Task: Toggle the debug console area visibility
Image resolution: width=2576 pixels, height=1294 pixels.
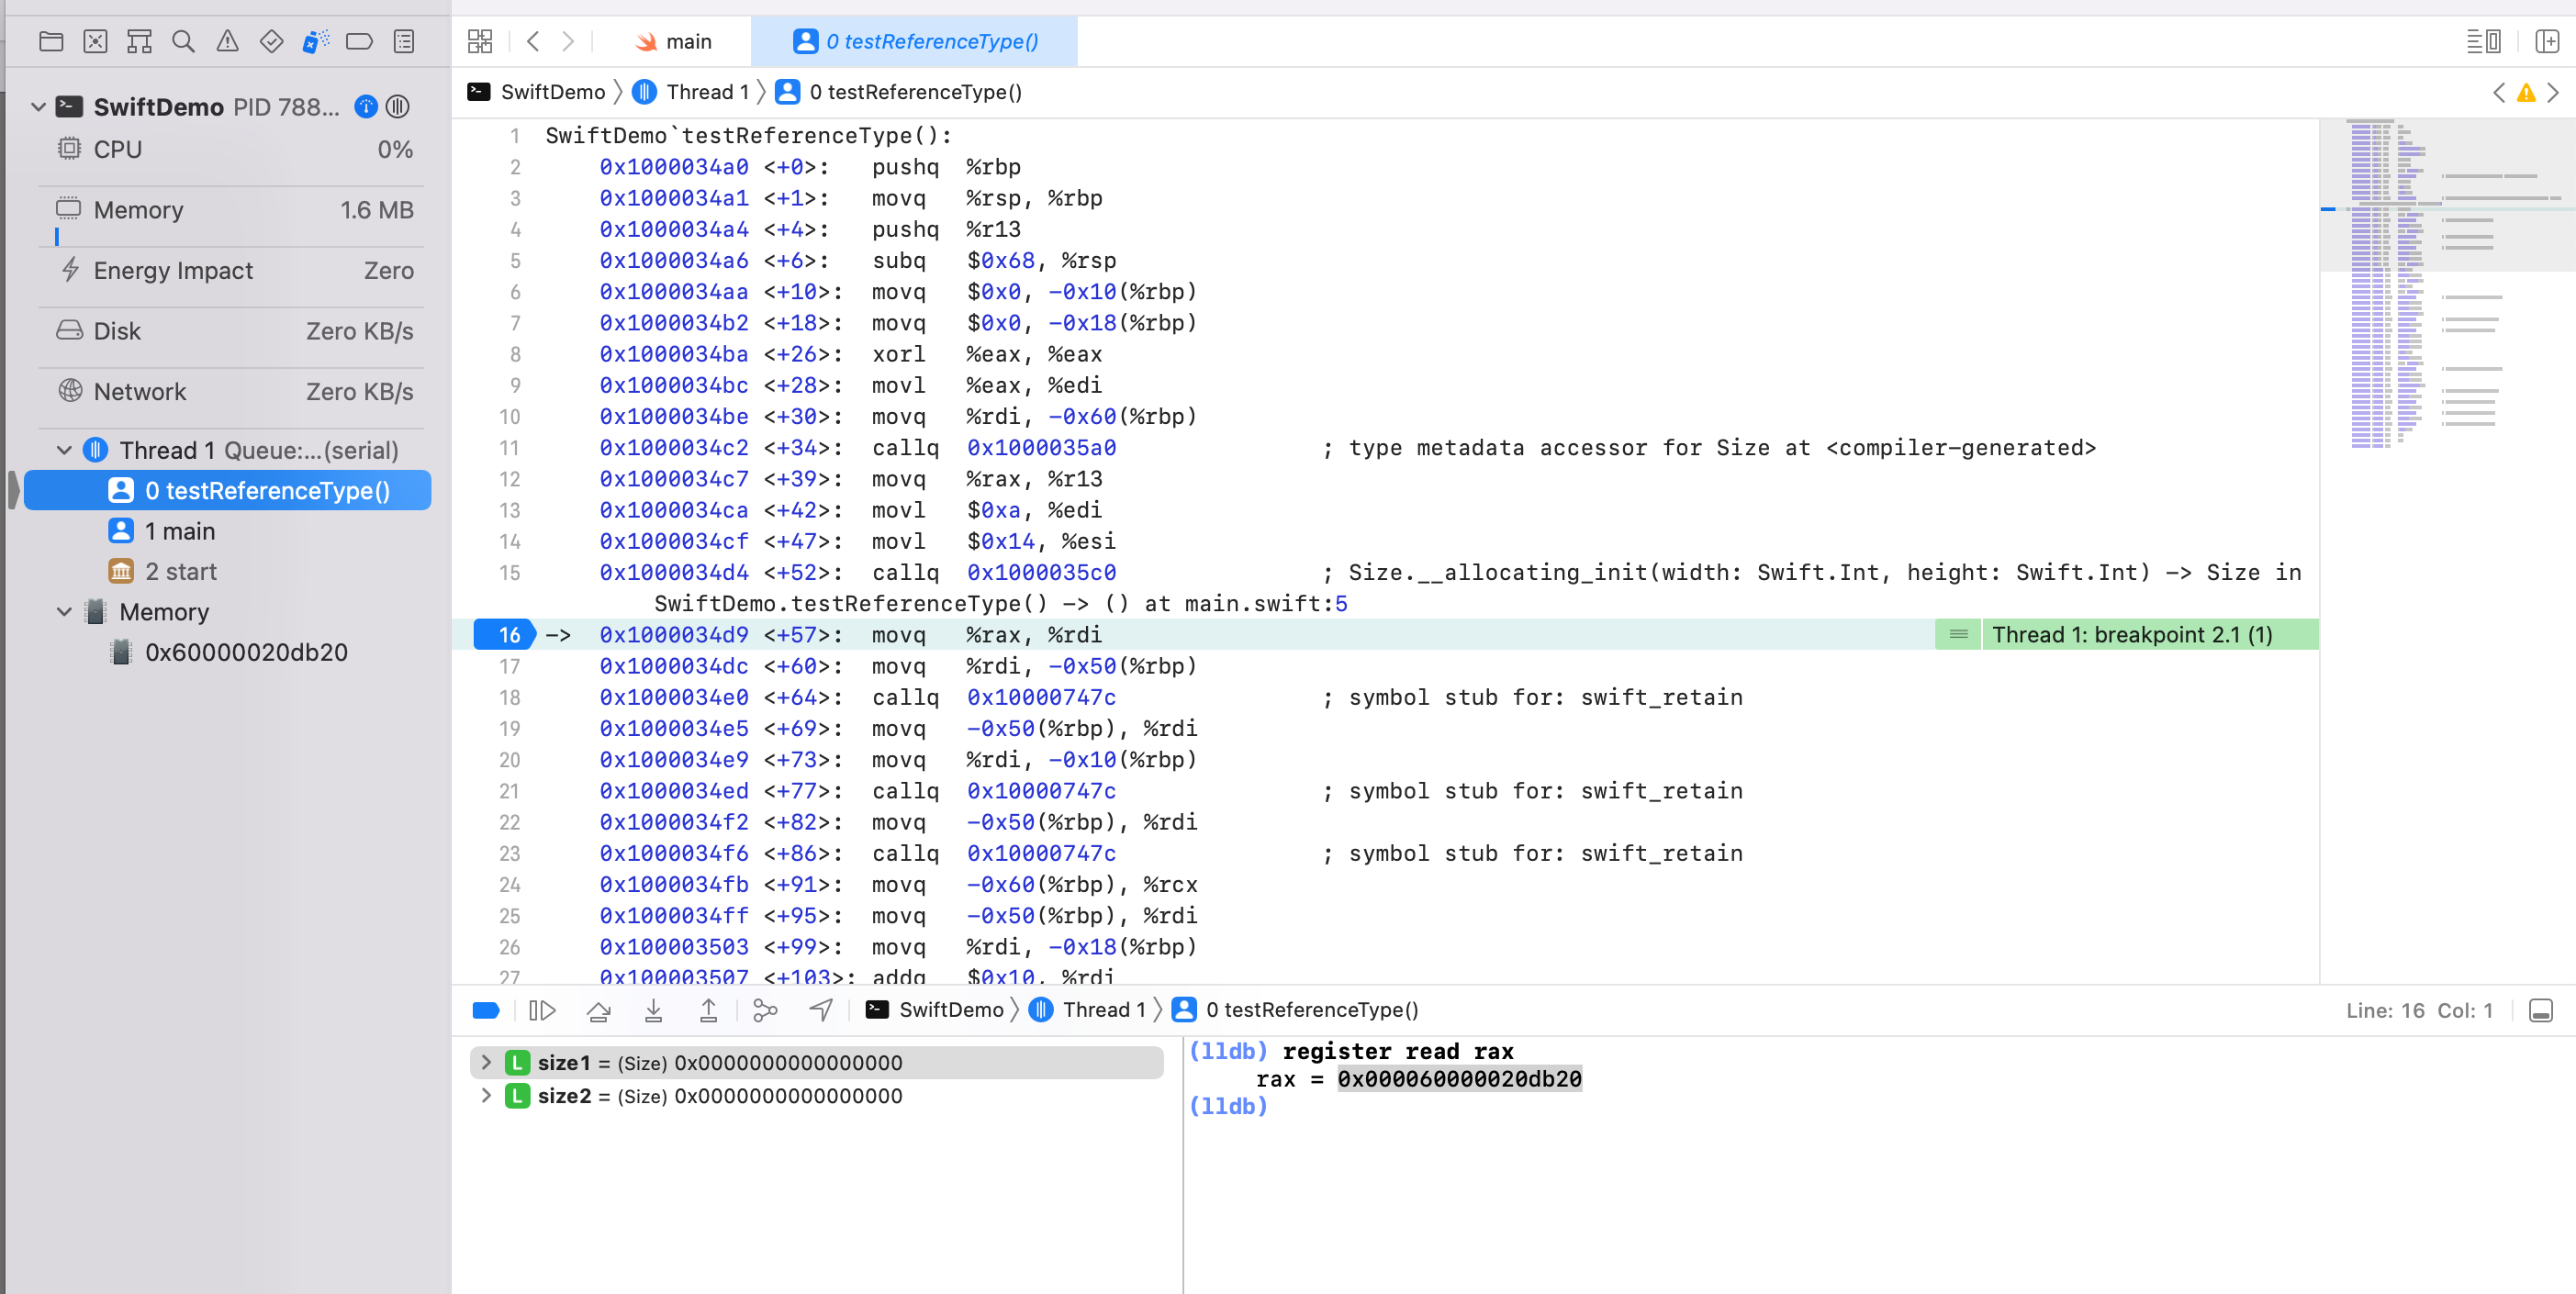Action: 2541,1011
